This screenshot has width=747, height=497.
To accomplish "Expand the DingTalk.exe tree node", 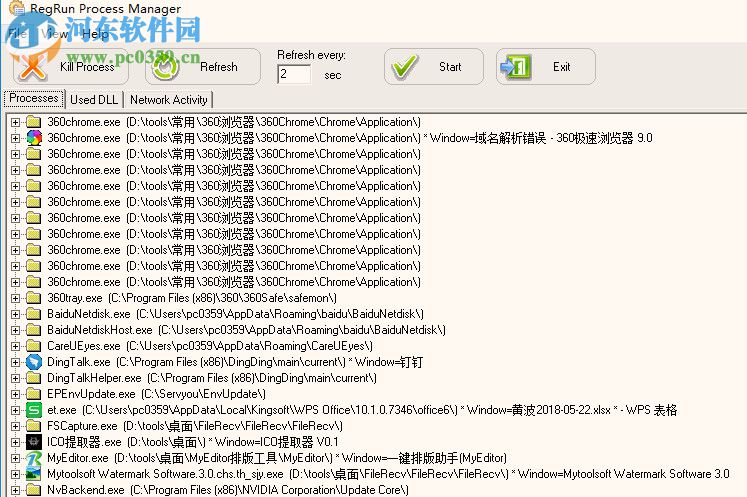I will (x=15, y=362).
